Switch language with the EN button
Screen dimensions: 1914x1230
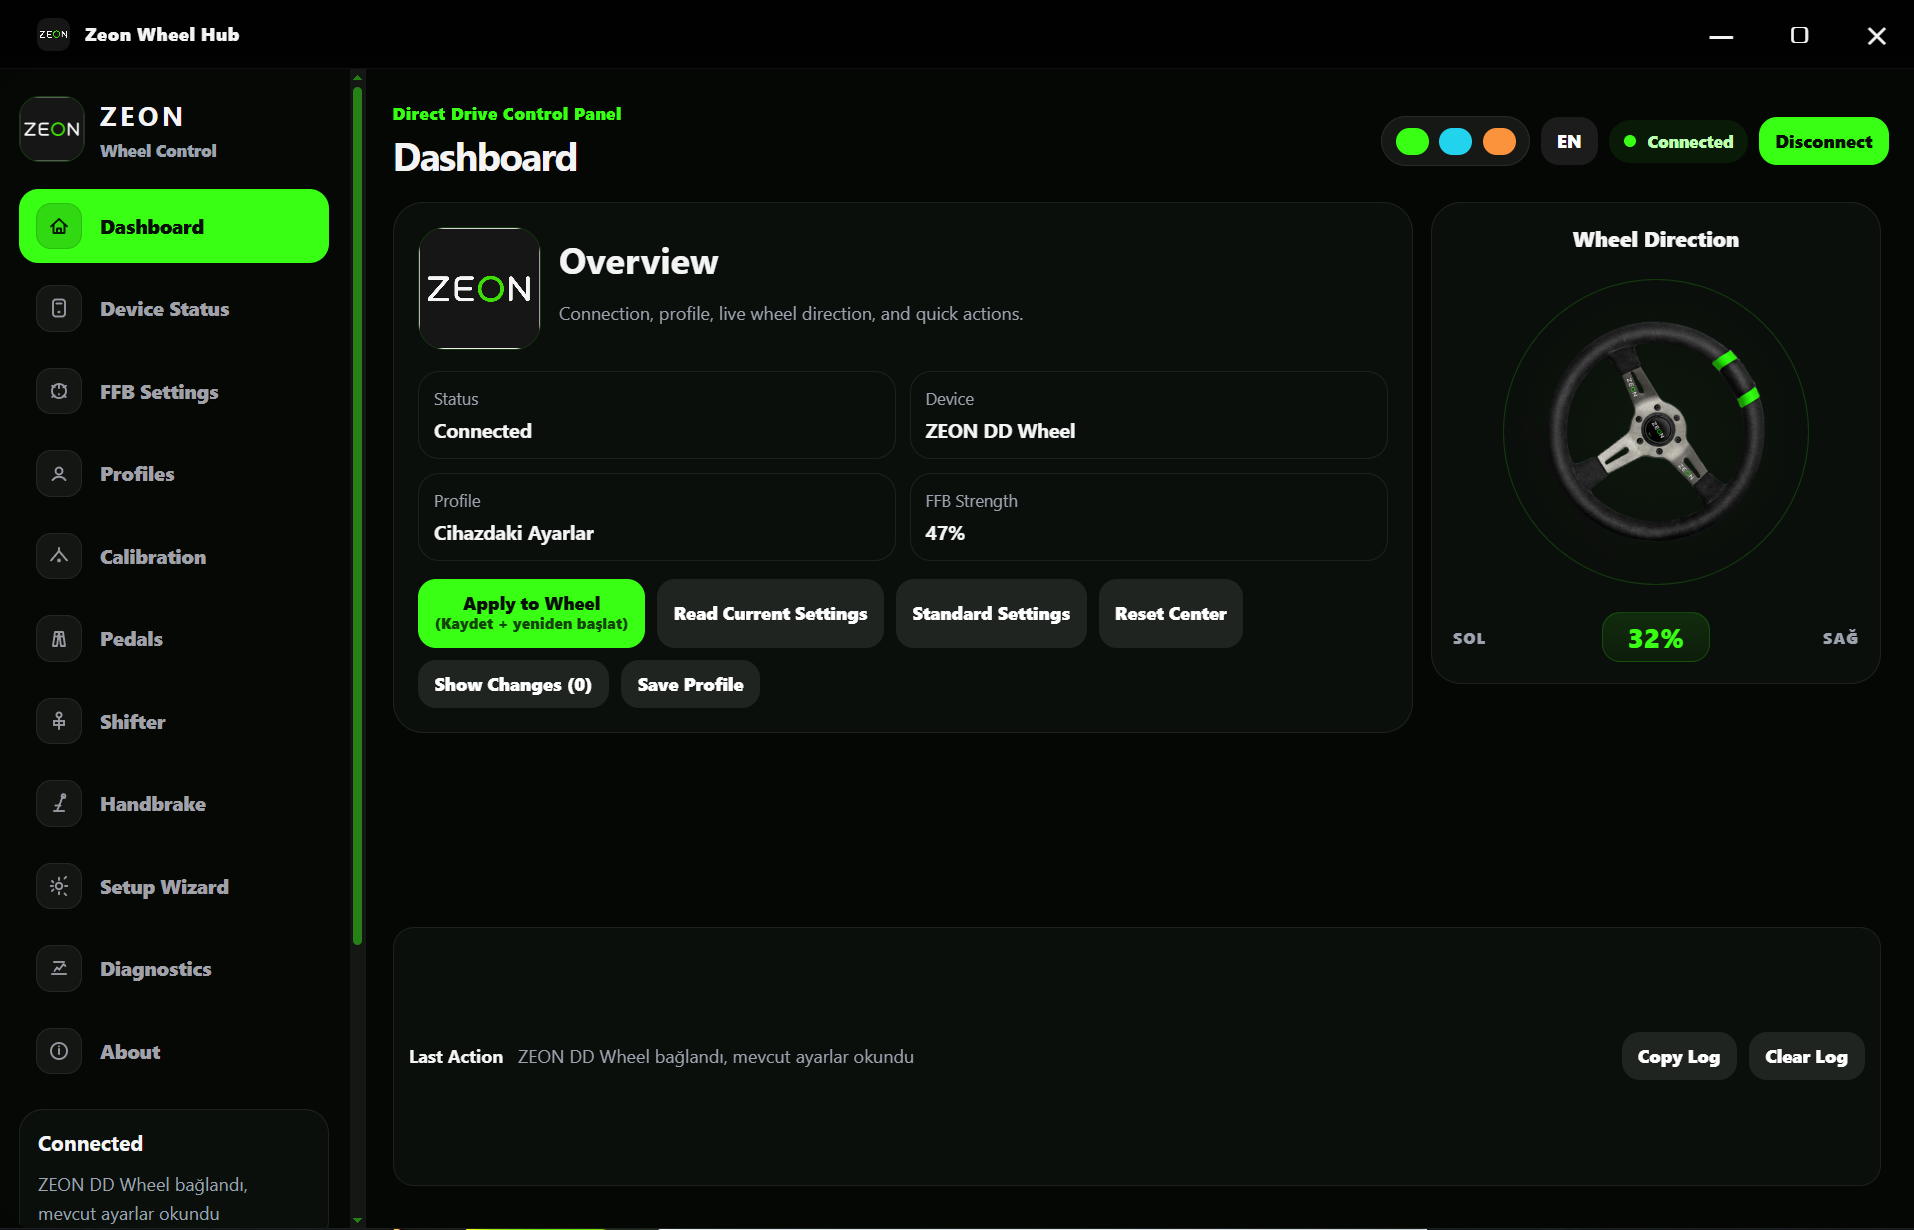pyautogui.click(x=1569, y=142)
